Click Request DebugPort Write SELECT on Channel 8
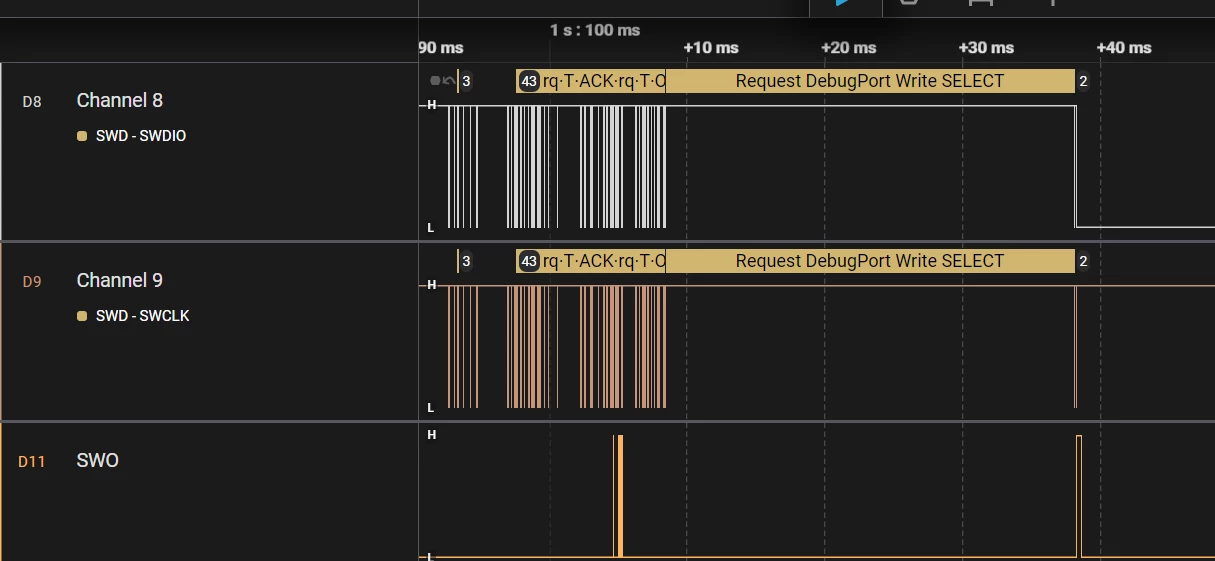The width and height of the screenshot is (1215, 561). 869,81
